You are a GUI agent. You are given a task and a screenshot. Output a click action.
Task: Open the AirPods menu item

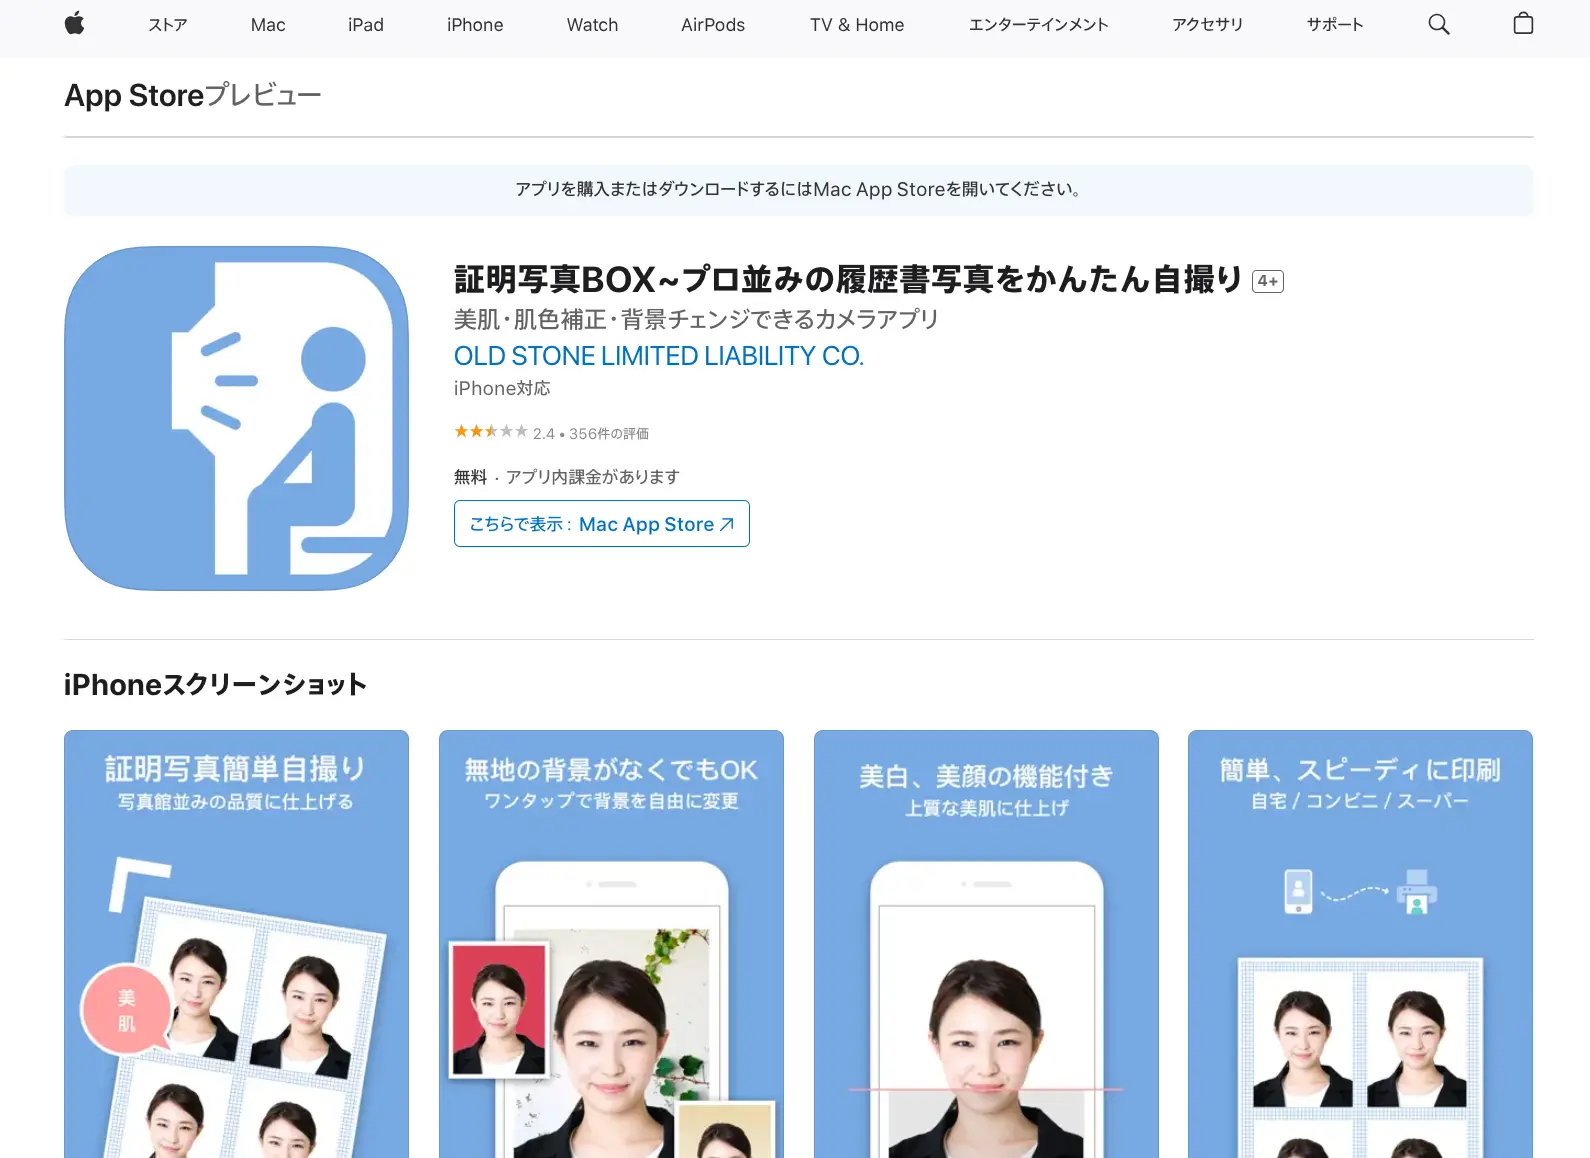(x=713, y=25)
